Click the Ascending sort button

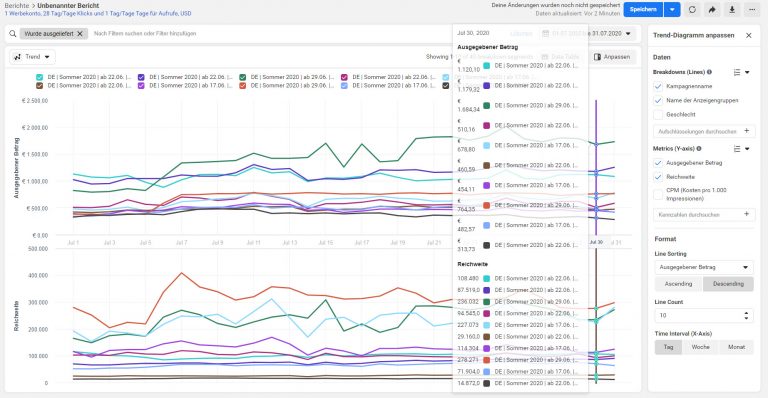coord(678,284)
